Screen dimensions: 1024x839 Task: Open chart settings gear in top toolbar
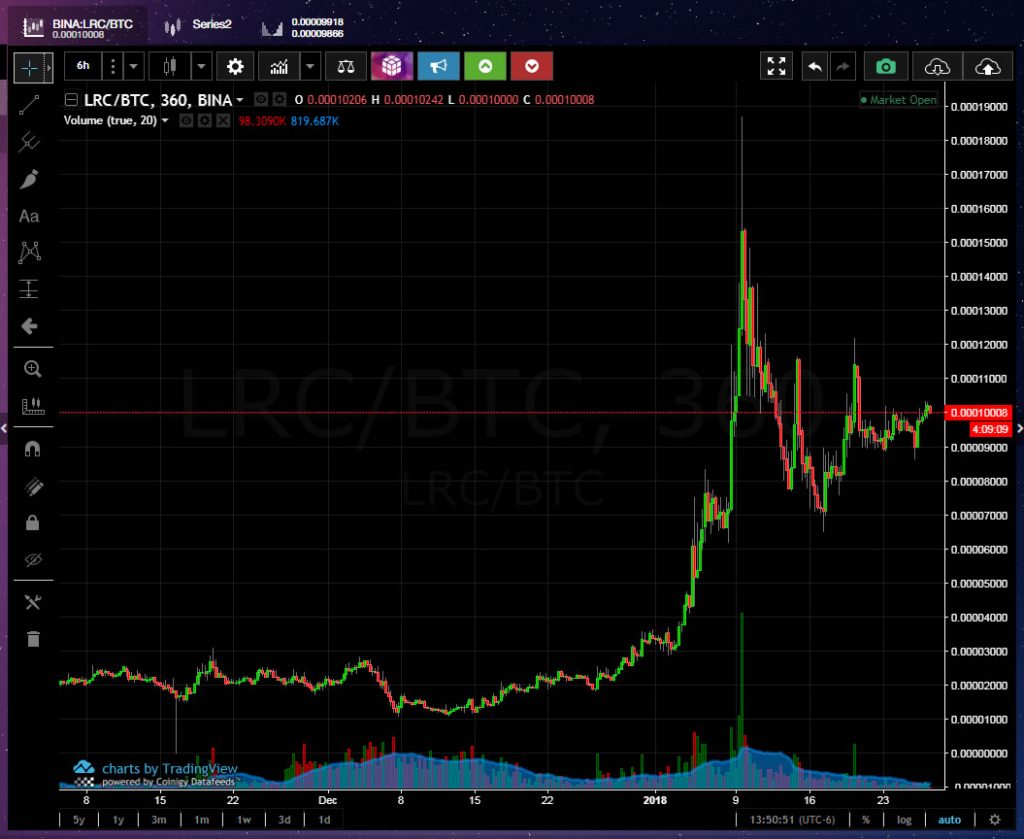235,67
